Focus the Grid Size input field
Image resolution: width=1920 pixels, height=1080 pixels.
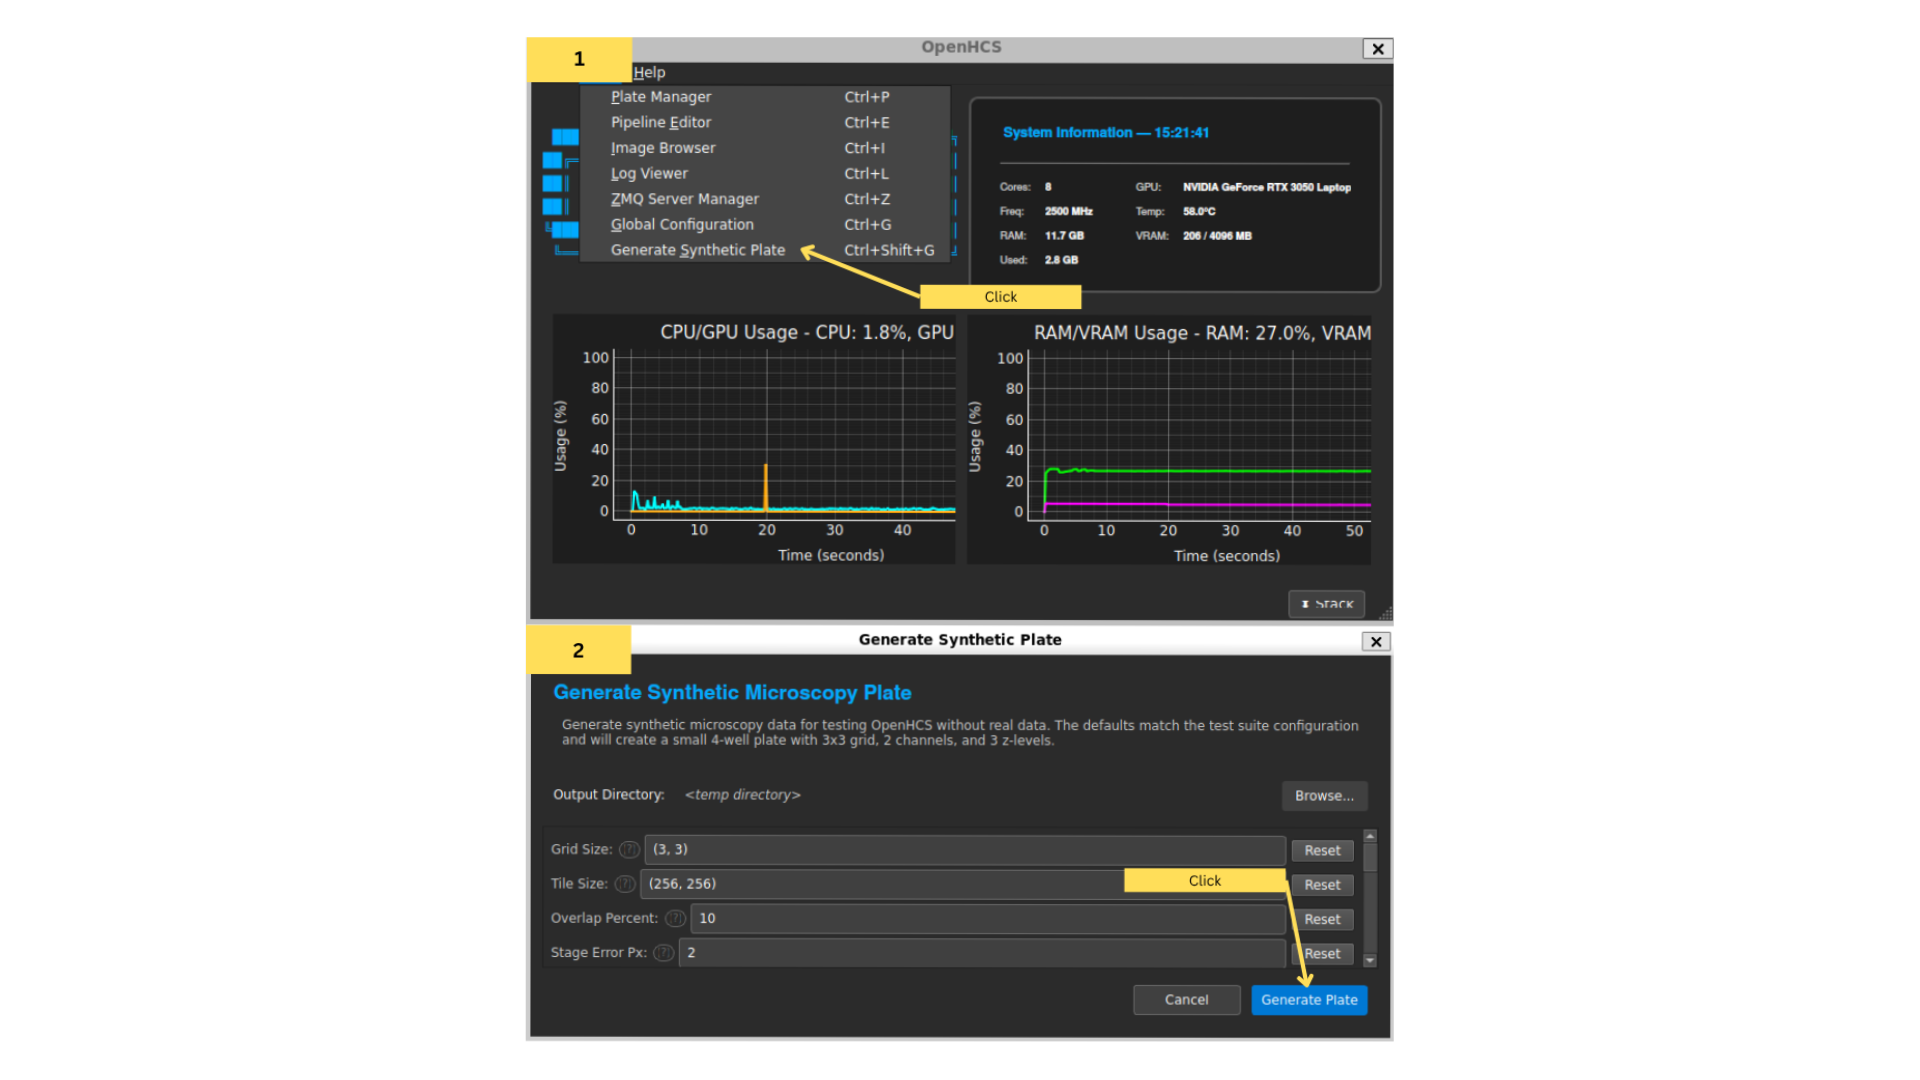click(965, 850)
